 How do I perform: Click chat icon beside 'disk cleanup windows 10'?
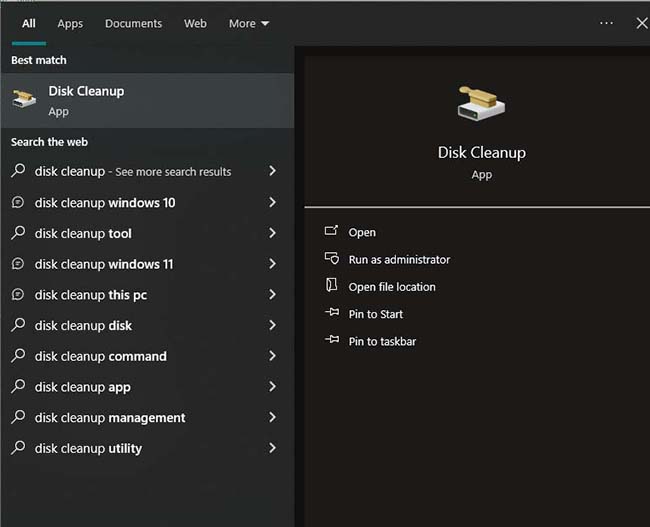[18, 202]
